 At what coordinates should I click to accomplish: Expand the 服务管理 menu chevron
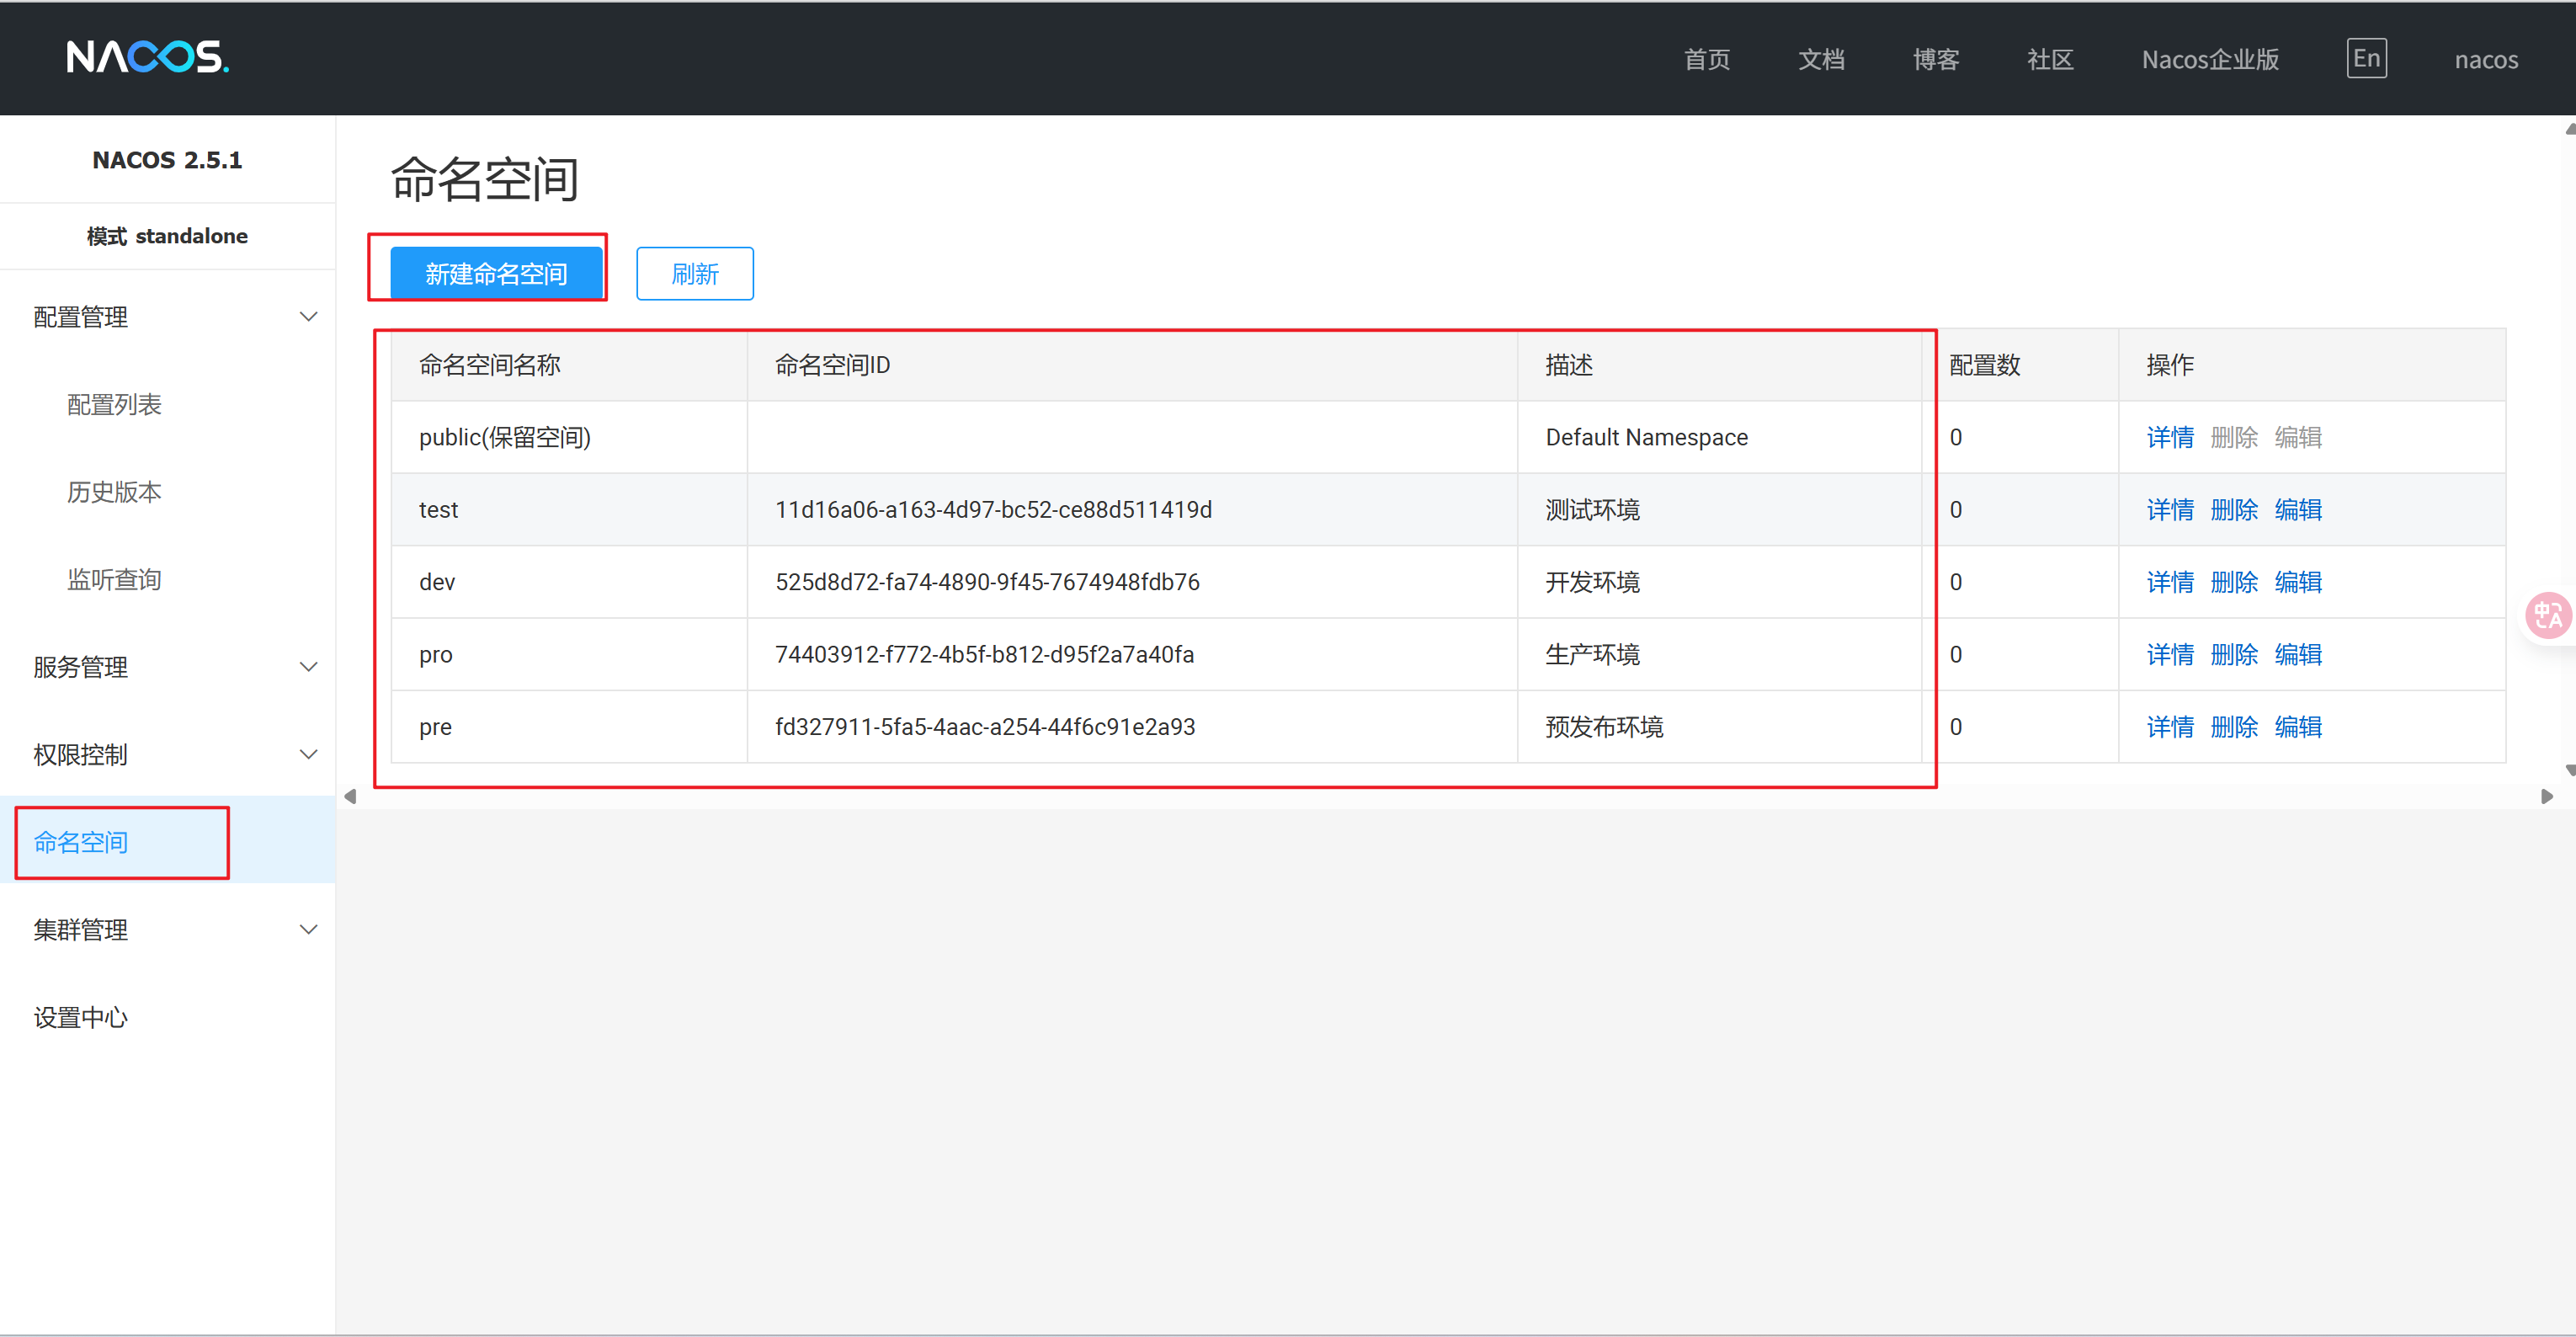pos(309,667)
